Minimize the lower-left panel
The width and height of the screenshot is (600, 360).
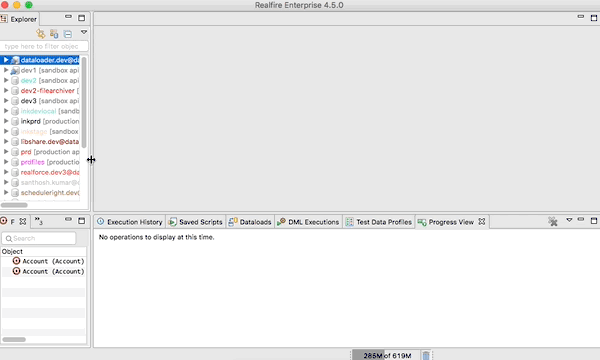pyautogui.click(x=68, y=219)
